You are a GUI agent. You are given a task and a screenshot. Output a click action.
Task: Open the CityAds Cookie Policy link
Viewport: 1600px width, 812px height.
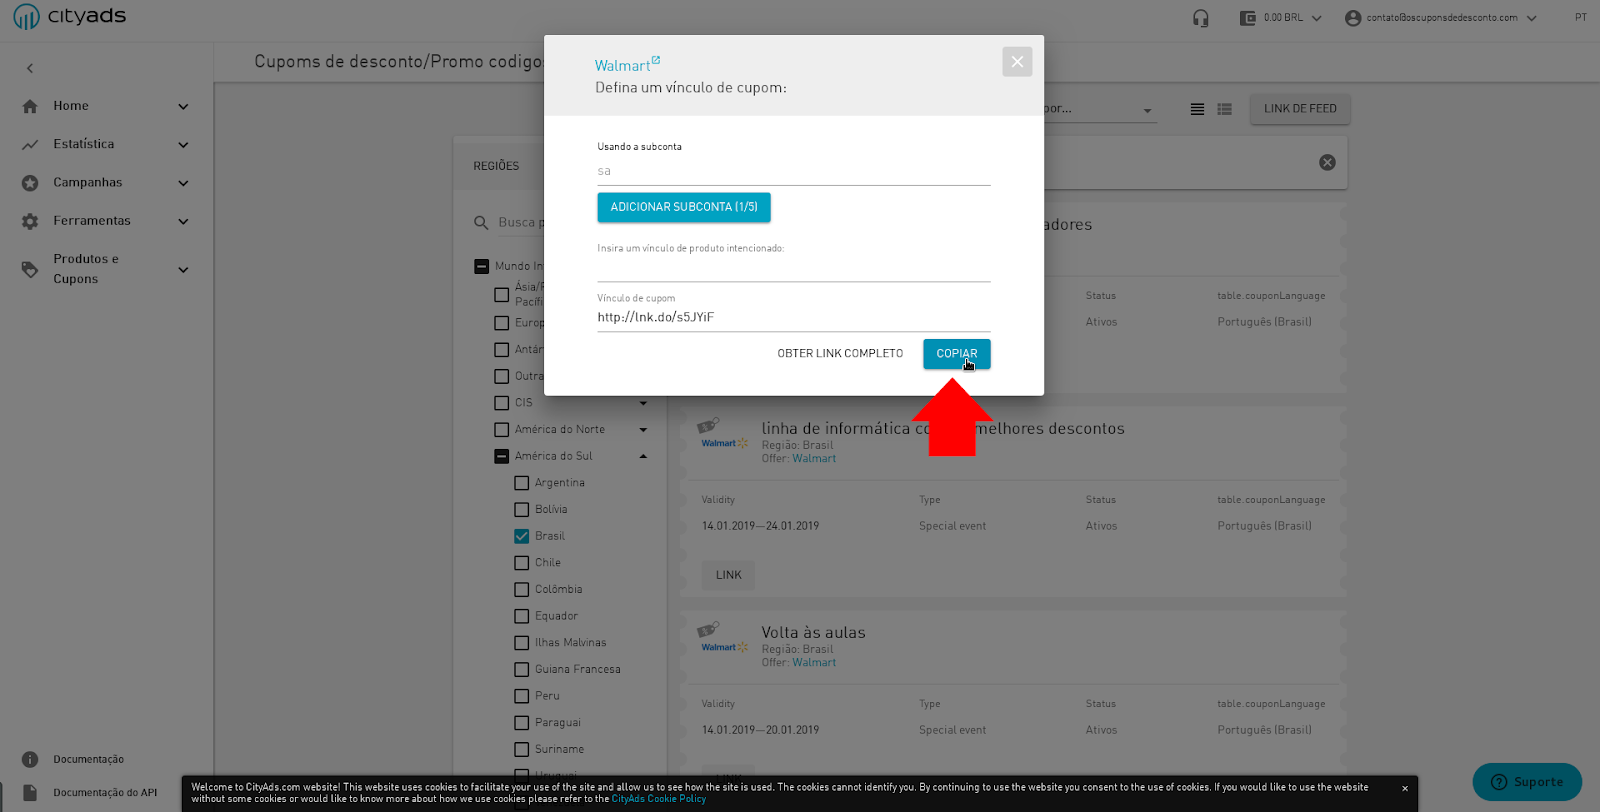coord(659,799)
